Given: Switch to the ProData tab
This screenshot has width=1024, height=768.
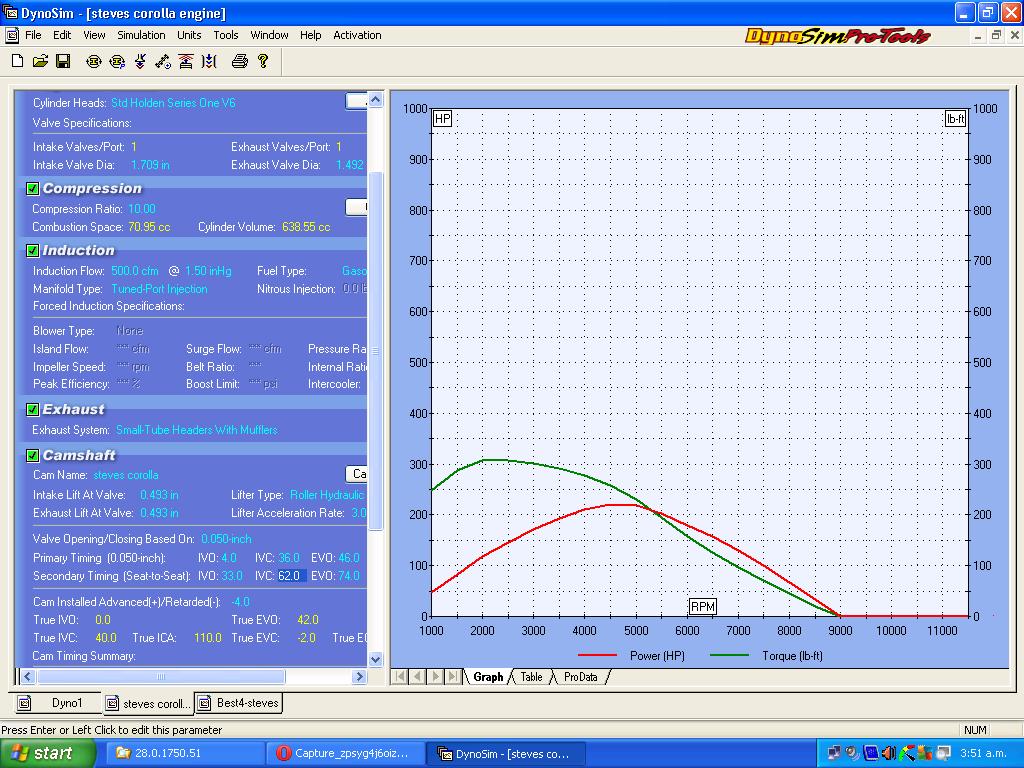Looking at the screenshot, I should click(581, 677).
